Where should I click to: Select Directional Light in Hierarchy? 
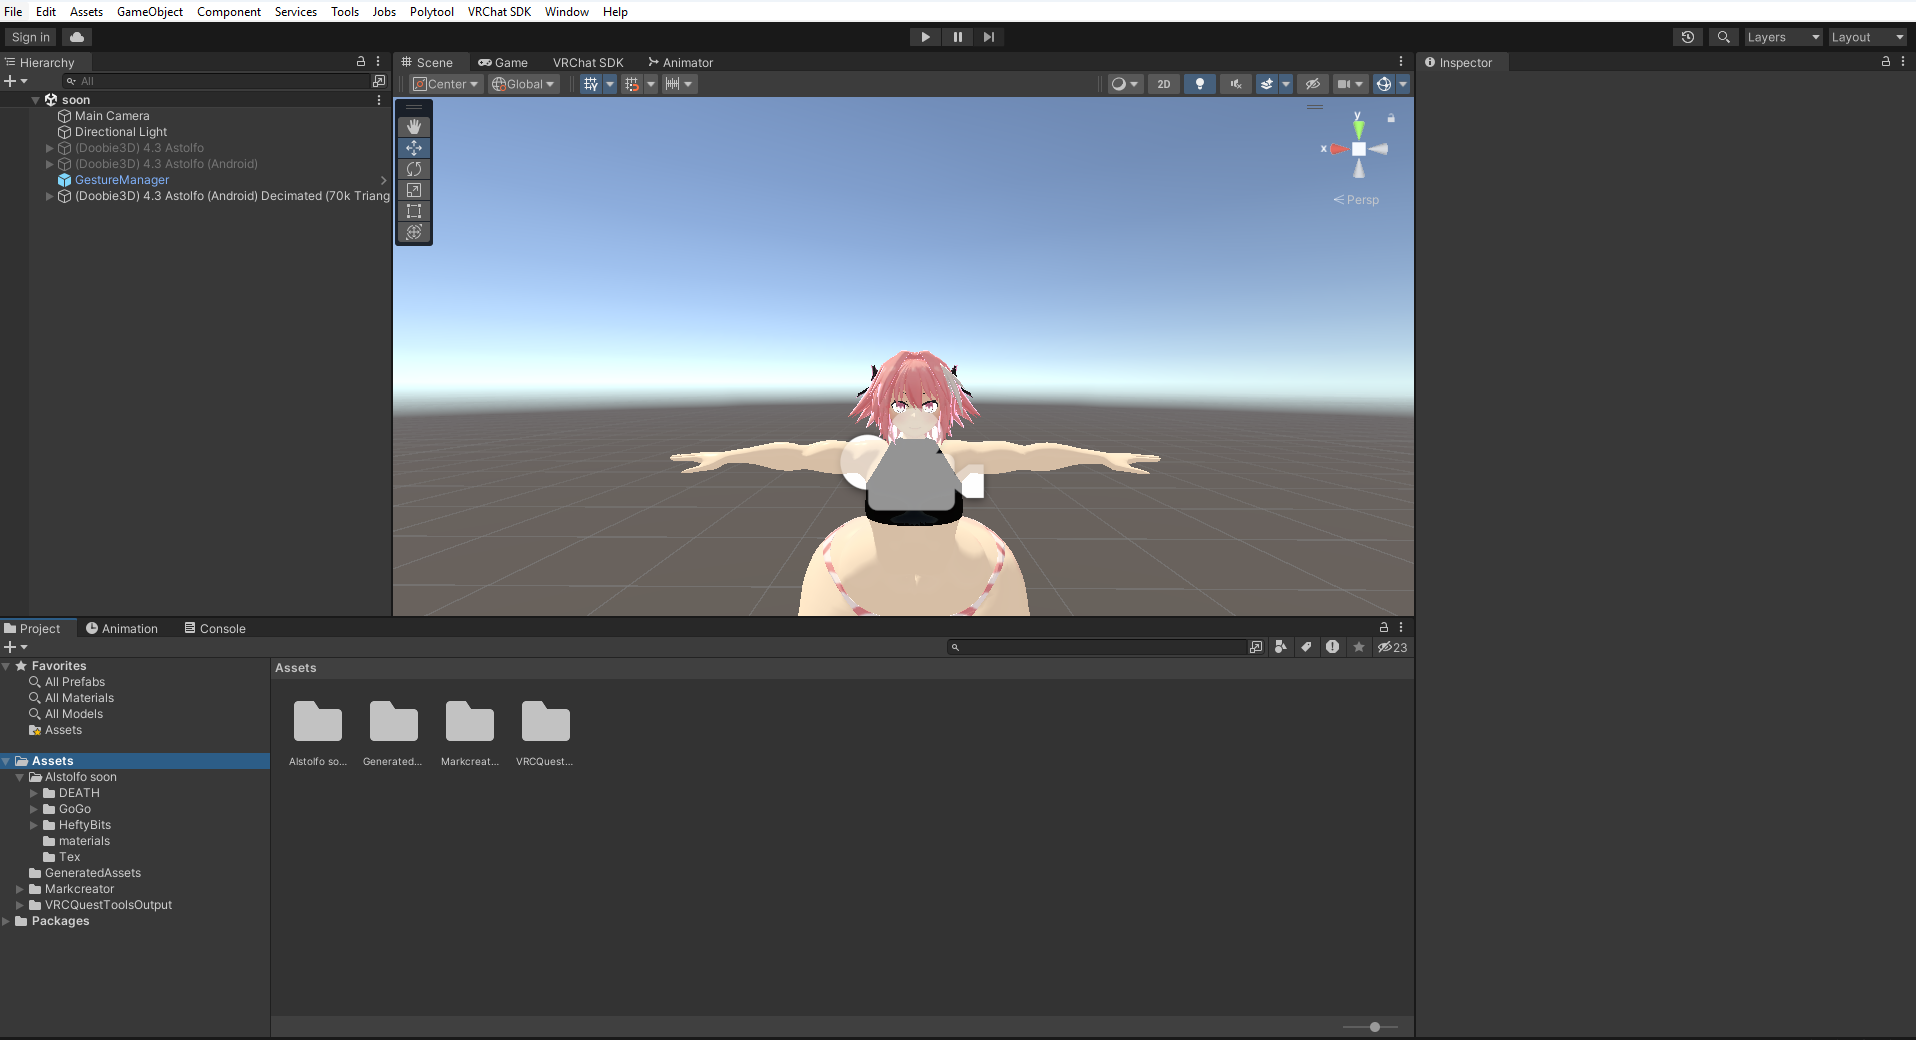[x=121, y=132]
